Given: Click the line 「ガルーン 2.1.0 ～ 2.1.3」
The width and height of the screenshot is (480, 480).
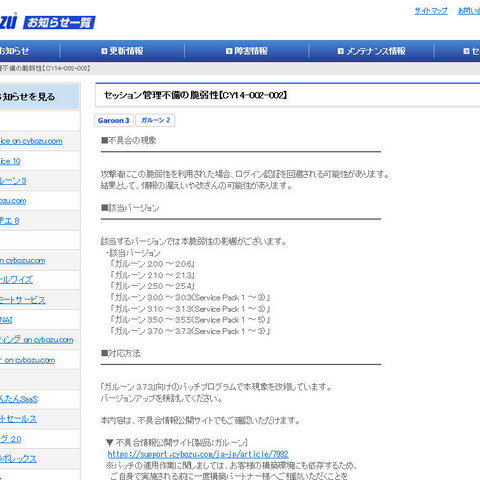Looking at the screenshot, I should (x=152, y=275).
